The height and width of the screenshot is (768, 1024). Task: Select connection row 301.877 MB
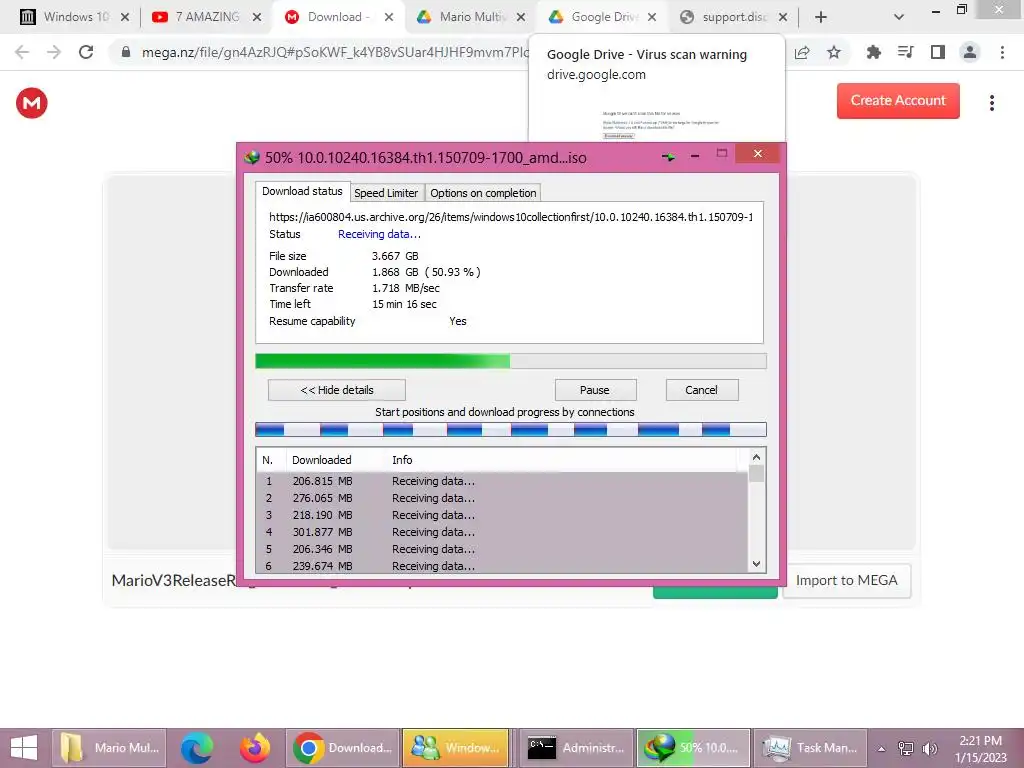tap(502, 532)
